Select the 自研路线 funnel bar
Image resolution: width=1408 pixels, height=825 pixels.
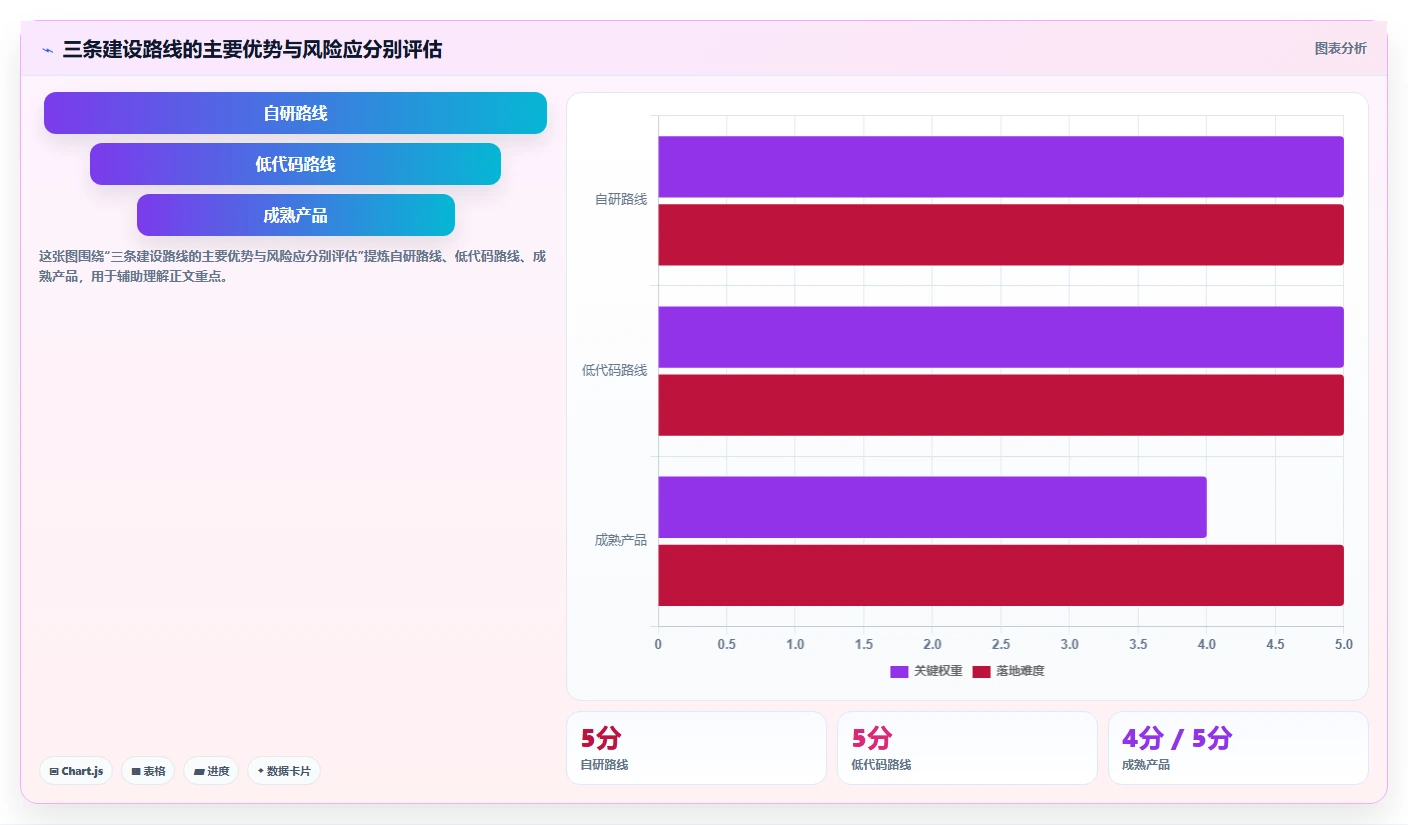pyautogui.click(x=295, y=113)
